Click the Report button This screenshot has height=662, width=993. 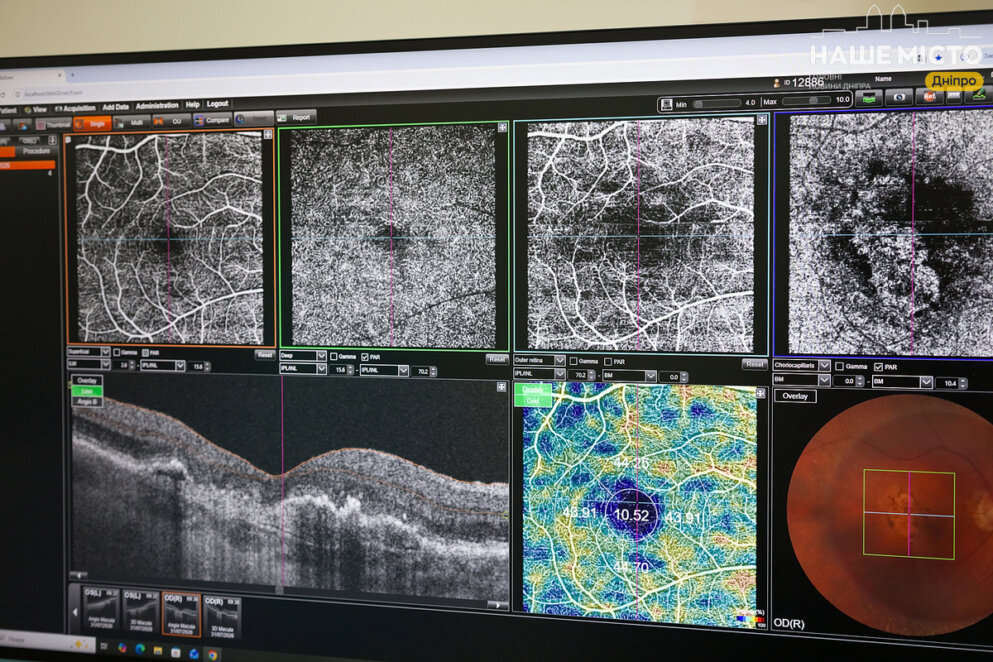pos(295,117)
